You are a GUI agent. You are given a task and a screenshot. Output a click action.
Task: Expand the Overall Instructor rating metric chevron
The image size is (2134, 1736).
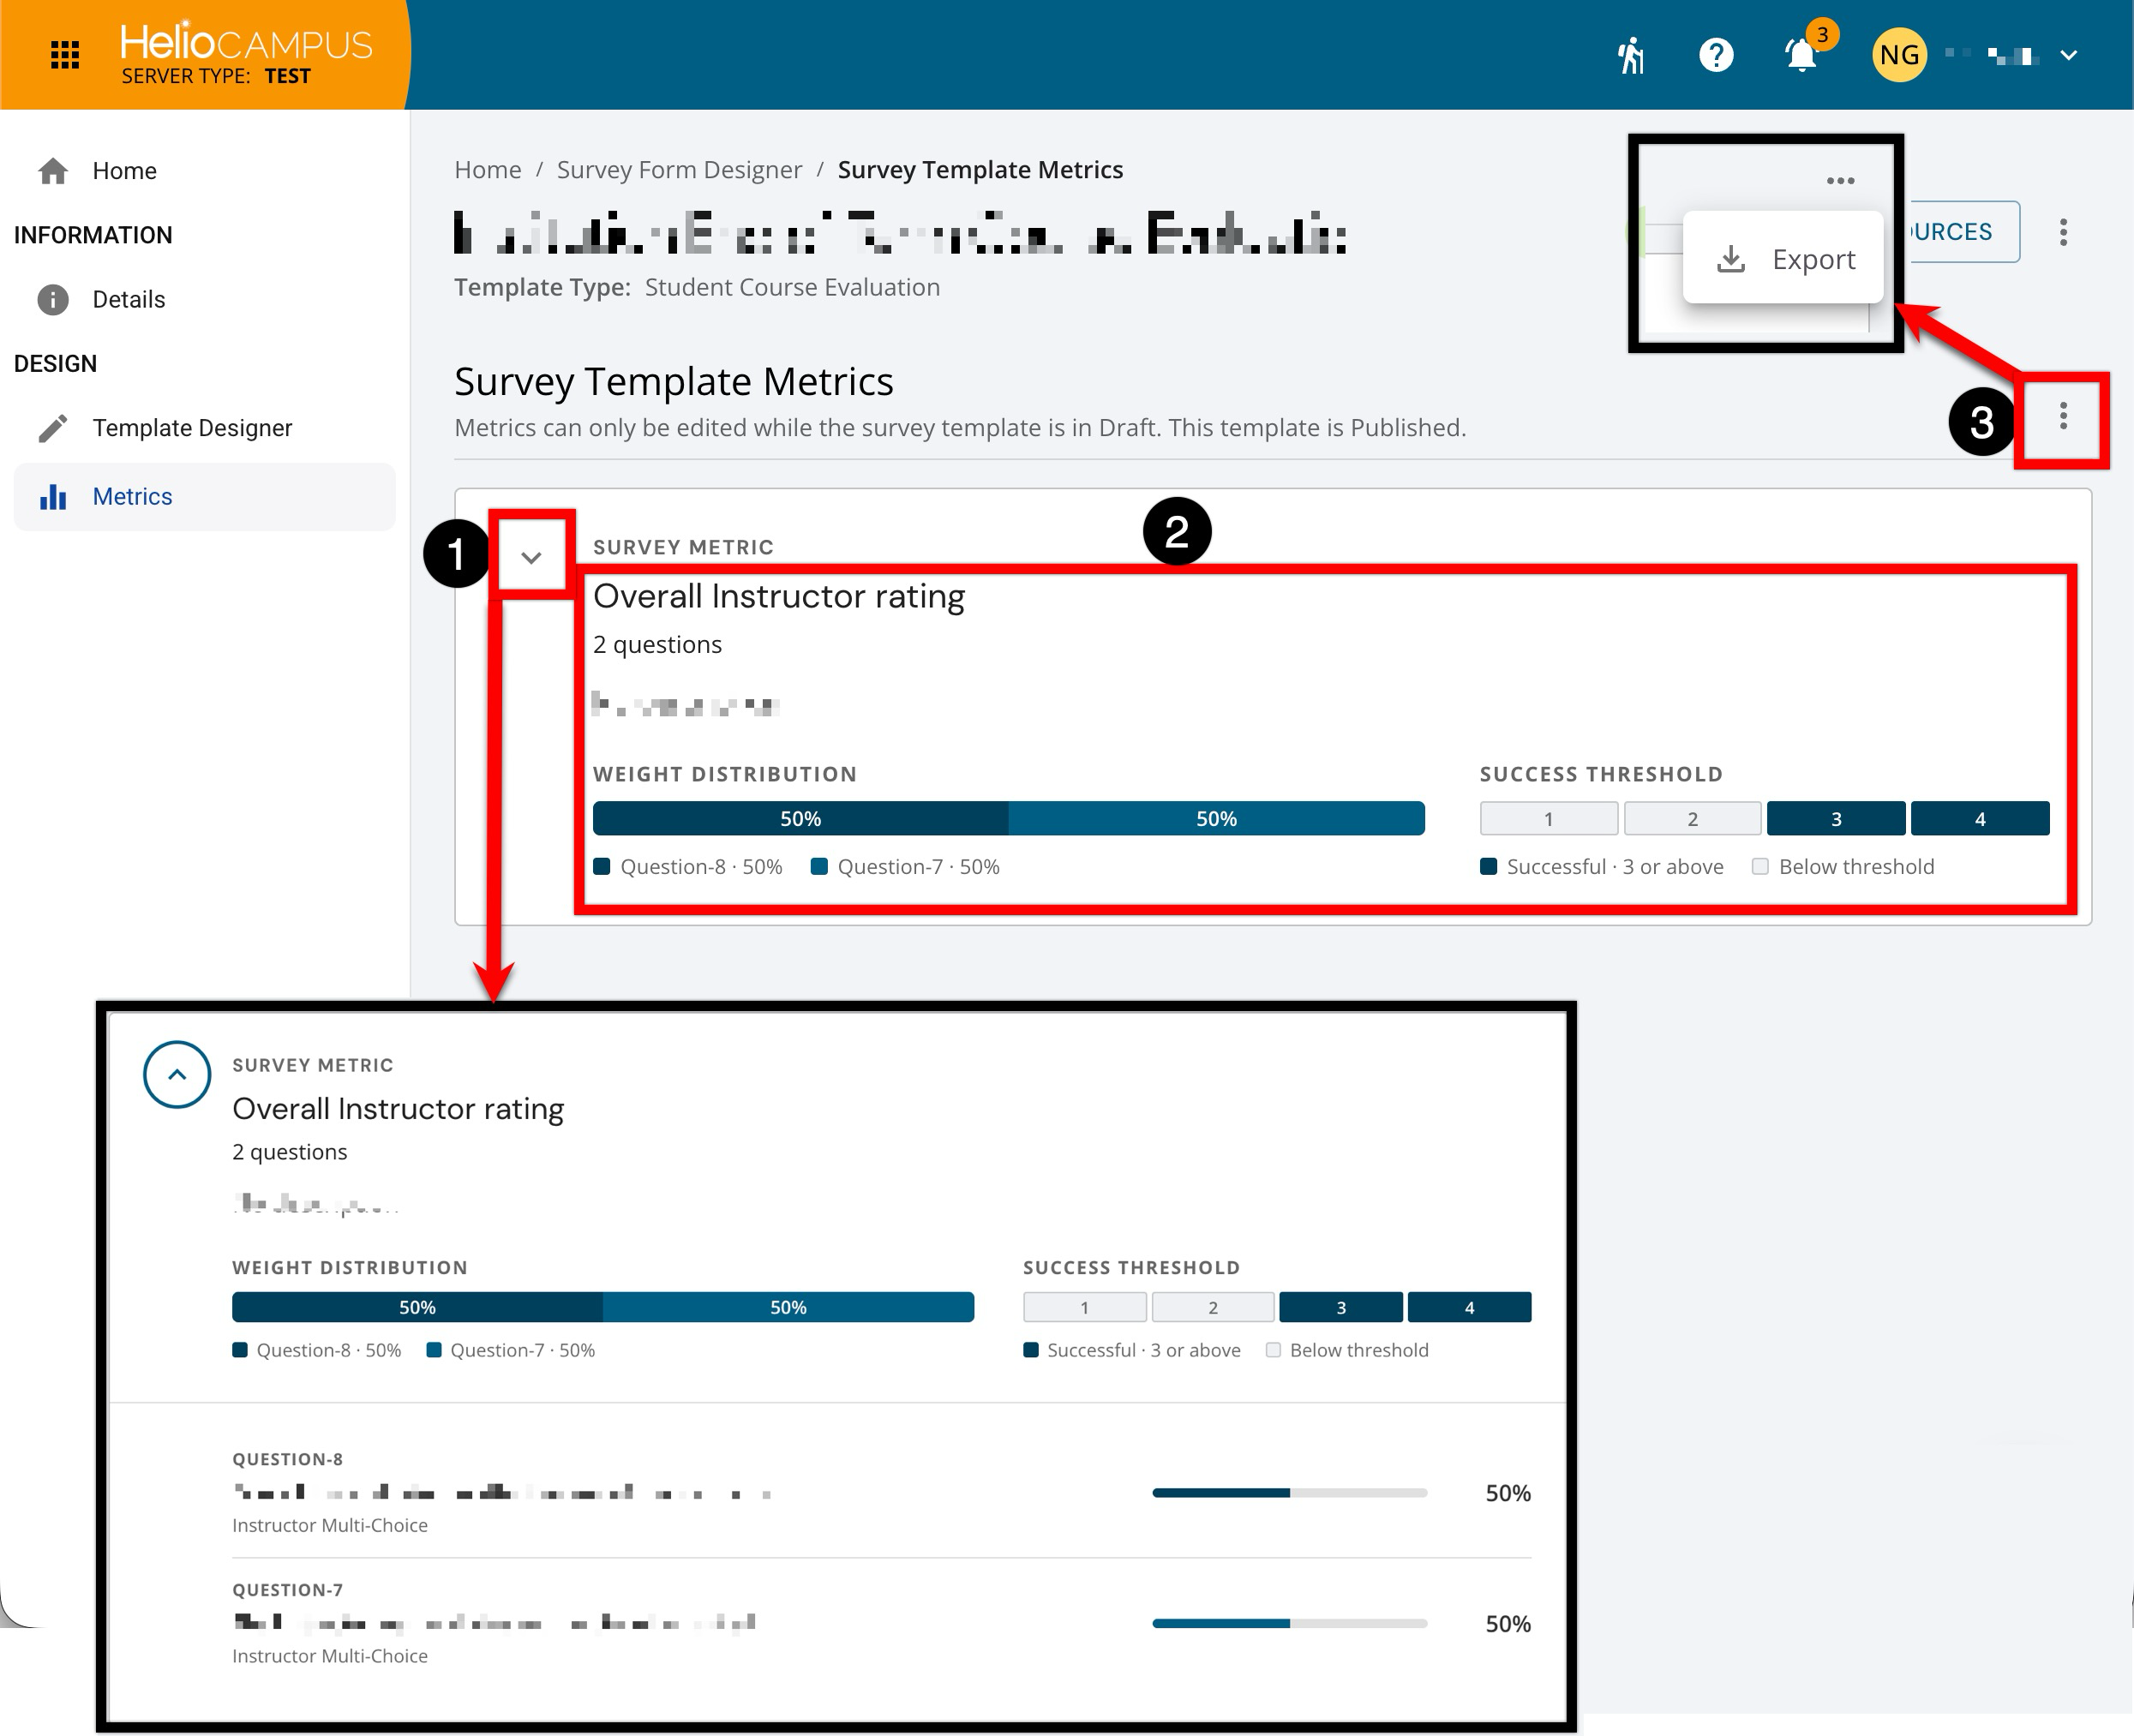click(x=532, y=557)
